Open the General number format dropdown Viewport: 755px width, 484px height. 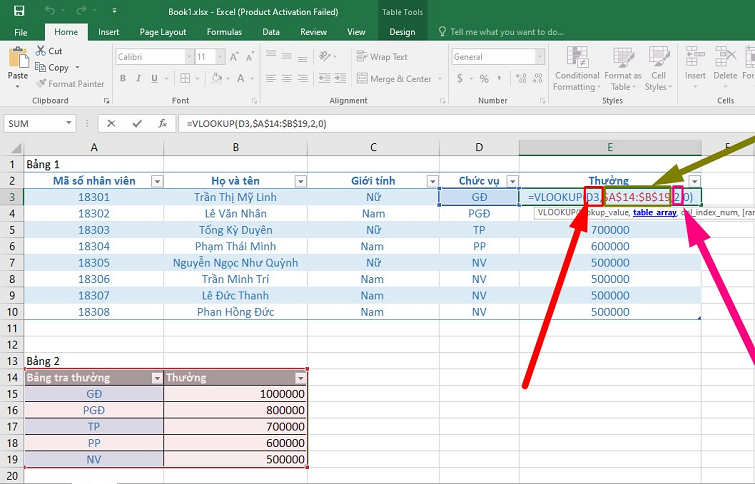tap(540, 57)
